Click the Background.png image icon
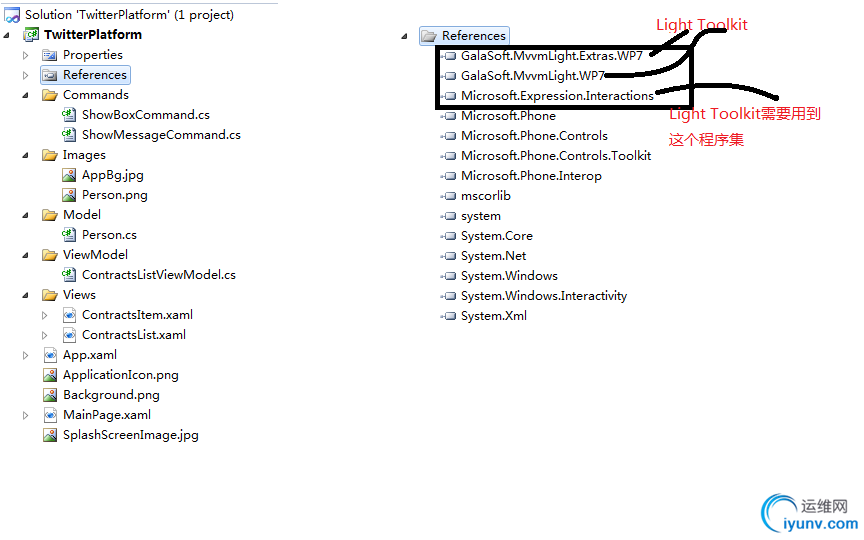The height and width of the screenshot is (540, 864). 50,395
